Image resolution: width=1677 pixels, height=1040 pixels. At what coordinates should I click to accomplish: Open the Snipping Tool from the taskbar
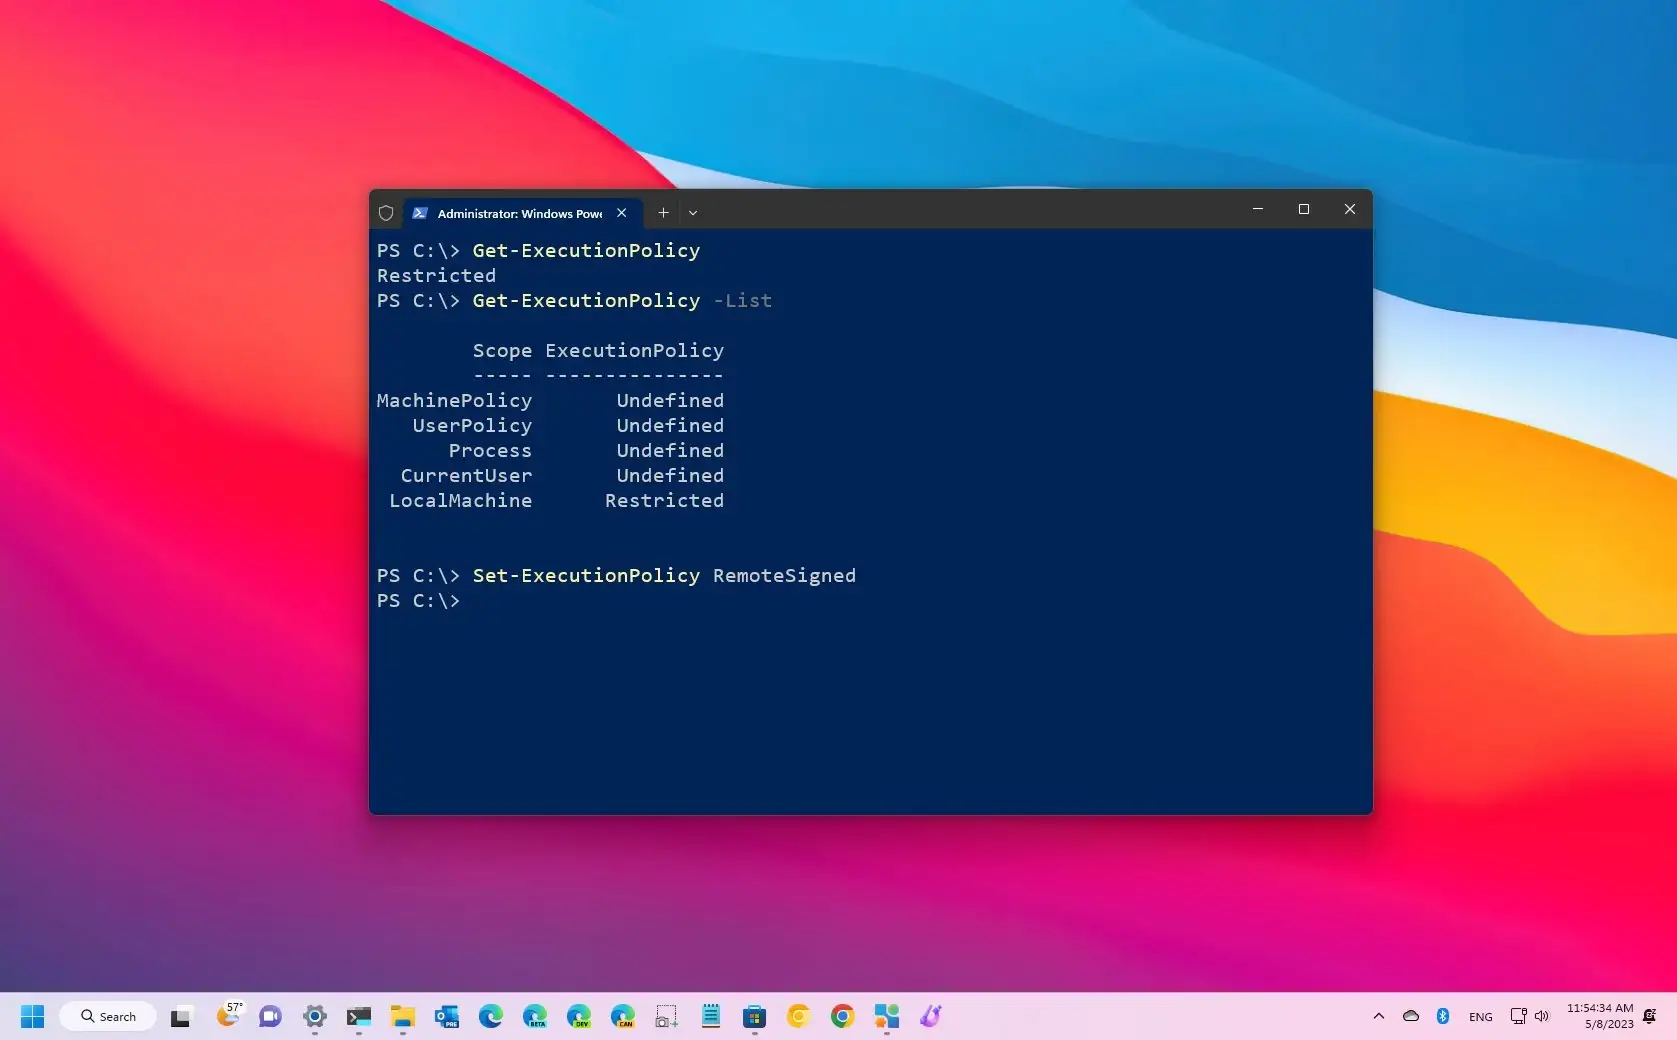(665, 1016)
